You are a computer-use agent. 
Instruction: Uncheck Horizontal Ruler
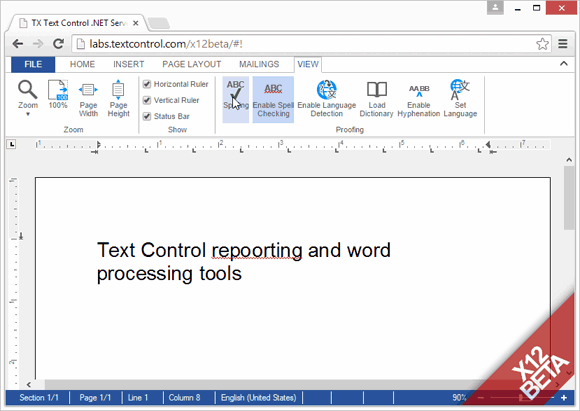click(147, 84)
